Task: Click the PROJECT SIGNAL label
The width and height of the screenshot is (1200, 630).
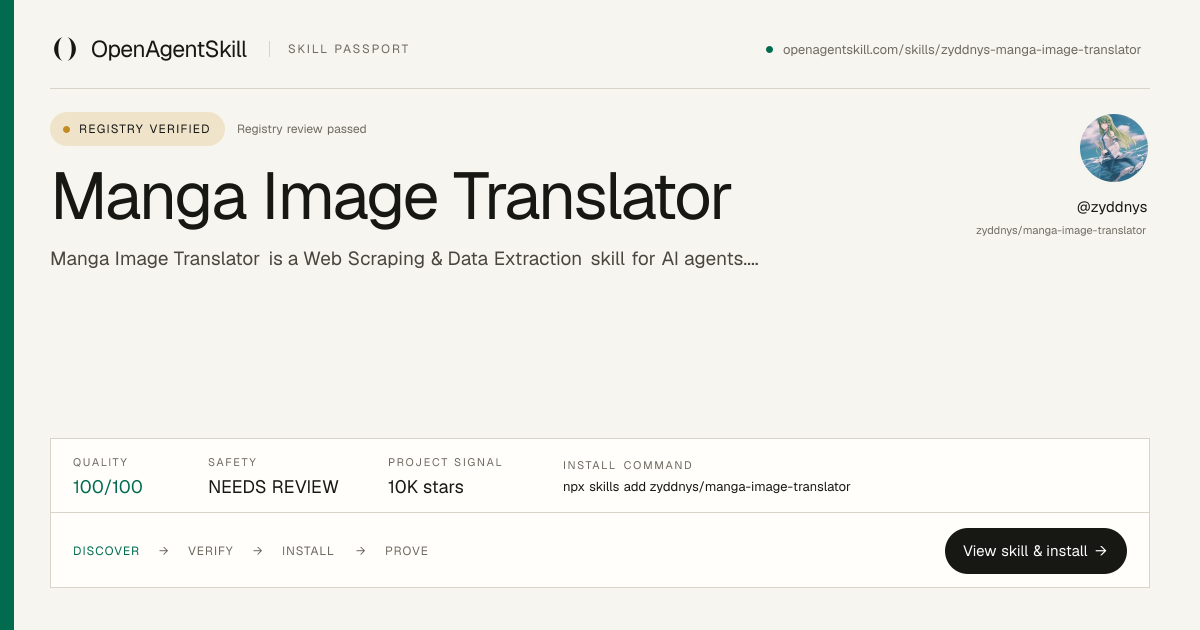Action: (445, 462)
